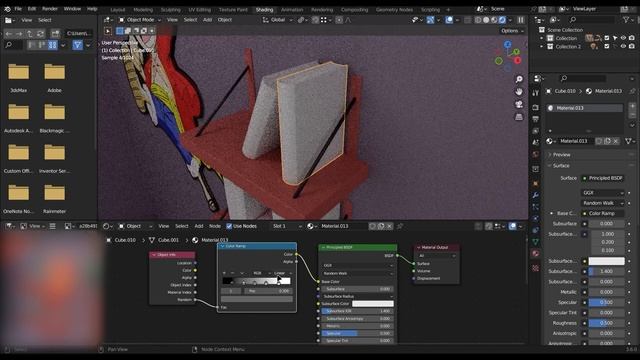Click the Color Ramp base color button
This screenshot has width=640, height=360.
click(x=602, y=213)
